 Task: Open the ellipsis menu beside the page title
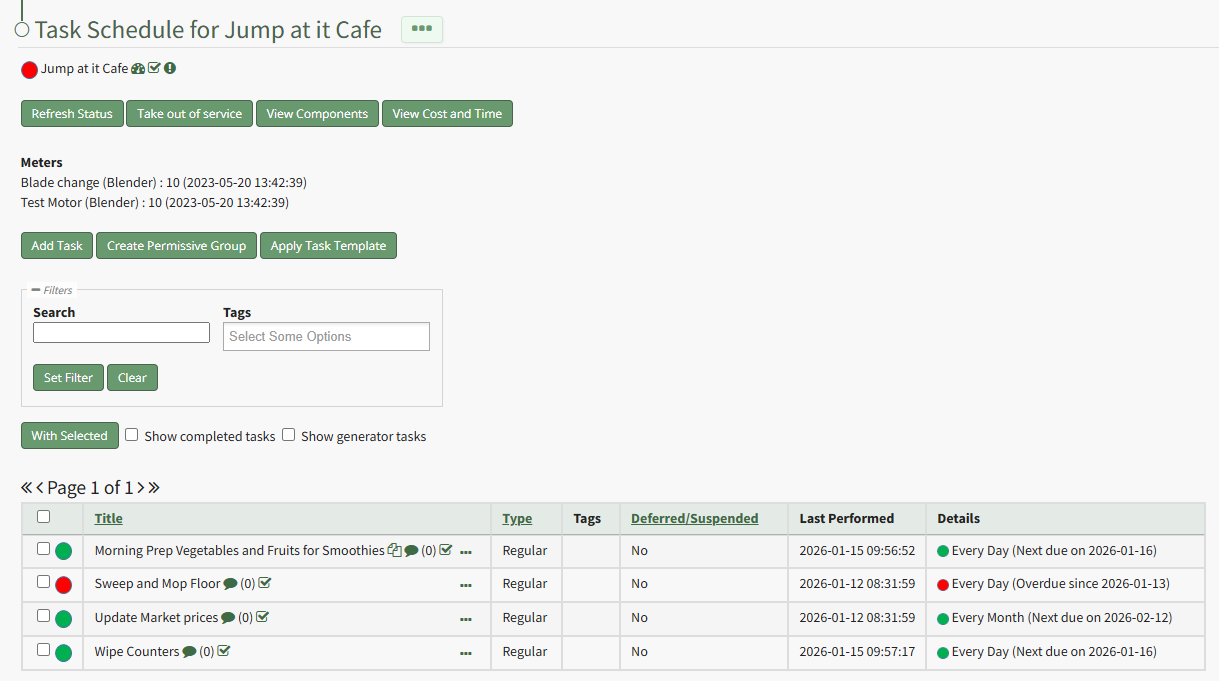tap(421, 29)
